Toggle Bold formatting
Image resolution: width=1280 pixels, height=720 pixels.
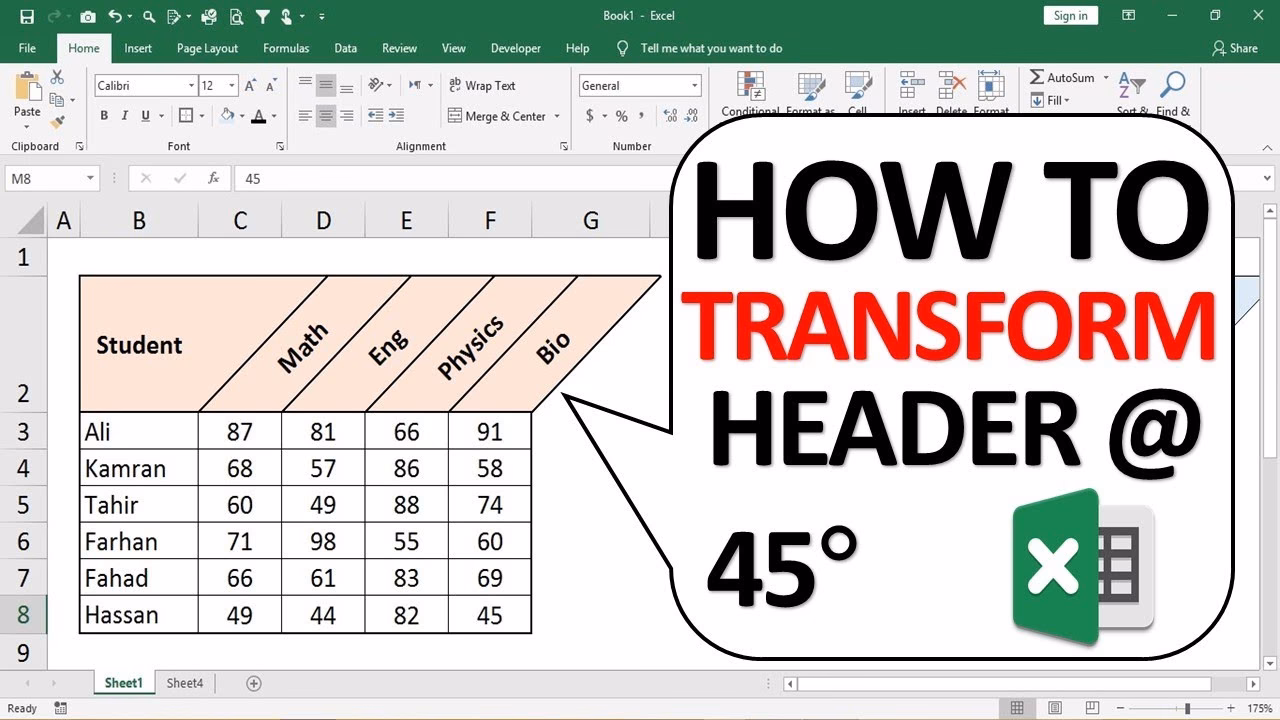click(104, 116)
